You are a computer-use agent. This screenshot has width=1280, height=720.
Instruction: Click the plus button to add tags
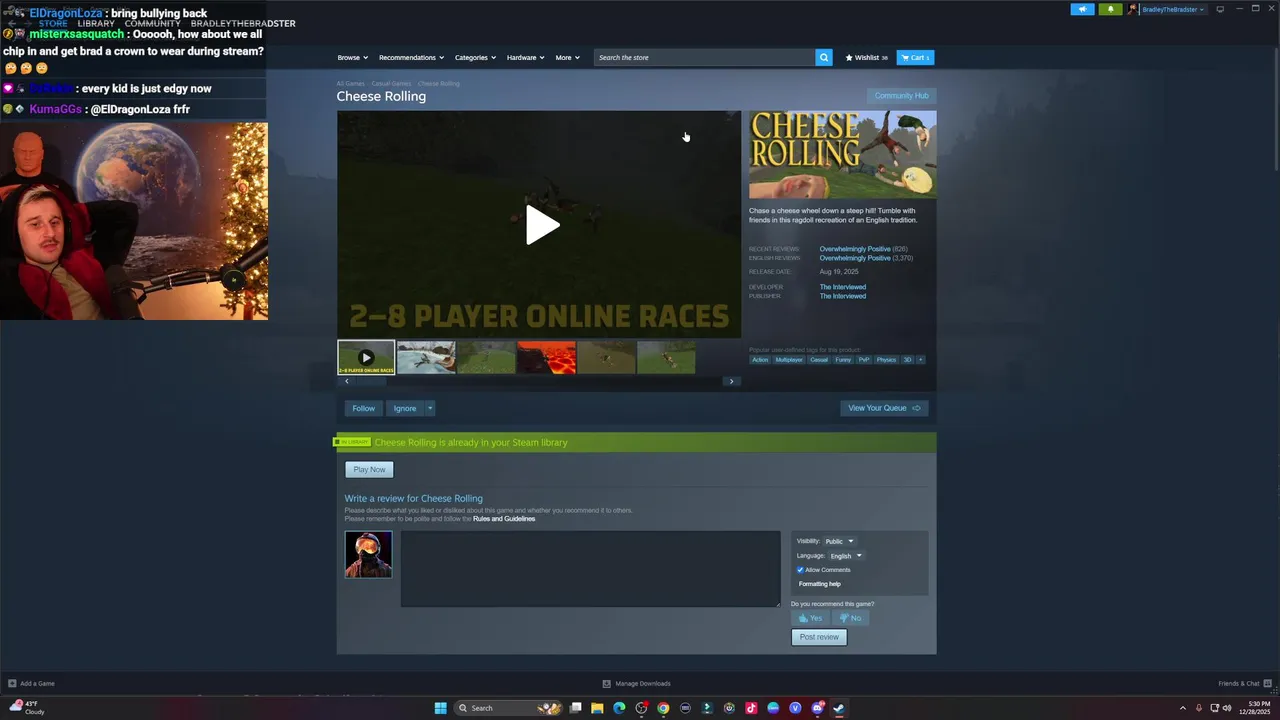coord(920,360)
